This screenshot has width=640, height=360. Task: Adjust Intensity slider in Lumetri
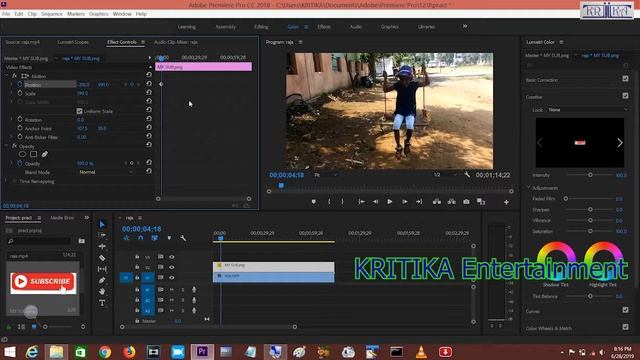[x=590, y=175]
